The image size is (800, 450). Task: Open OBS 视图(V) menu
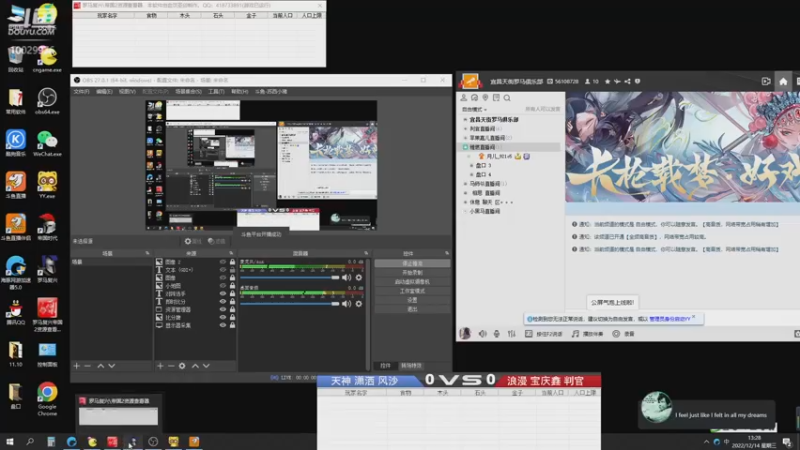(x=127, y=92)
